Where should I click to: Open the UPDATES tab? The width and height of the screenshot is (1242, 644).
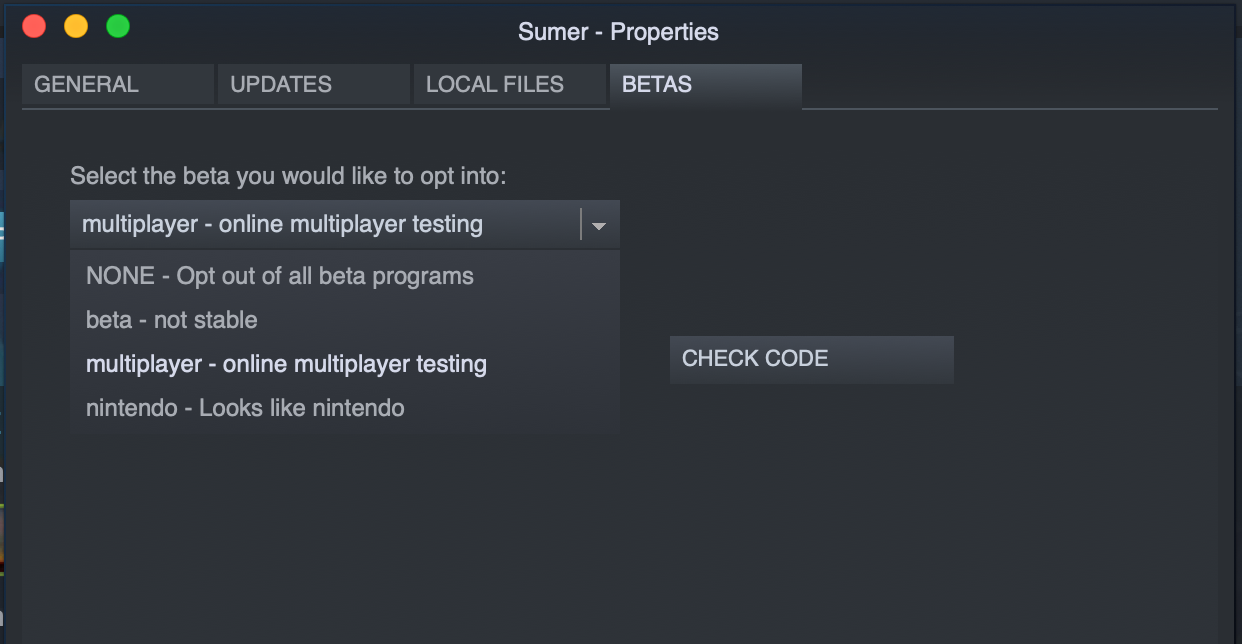(x=313, y=85)
